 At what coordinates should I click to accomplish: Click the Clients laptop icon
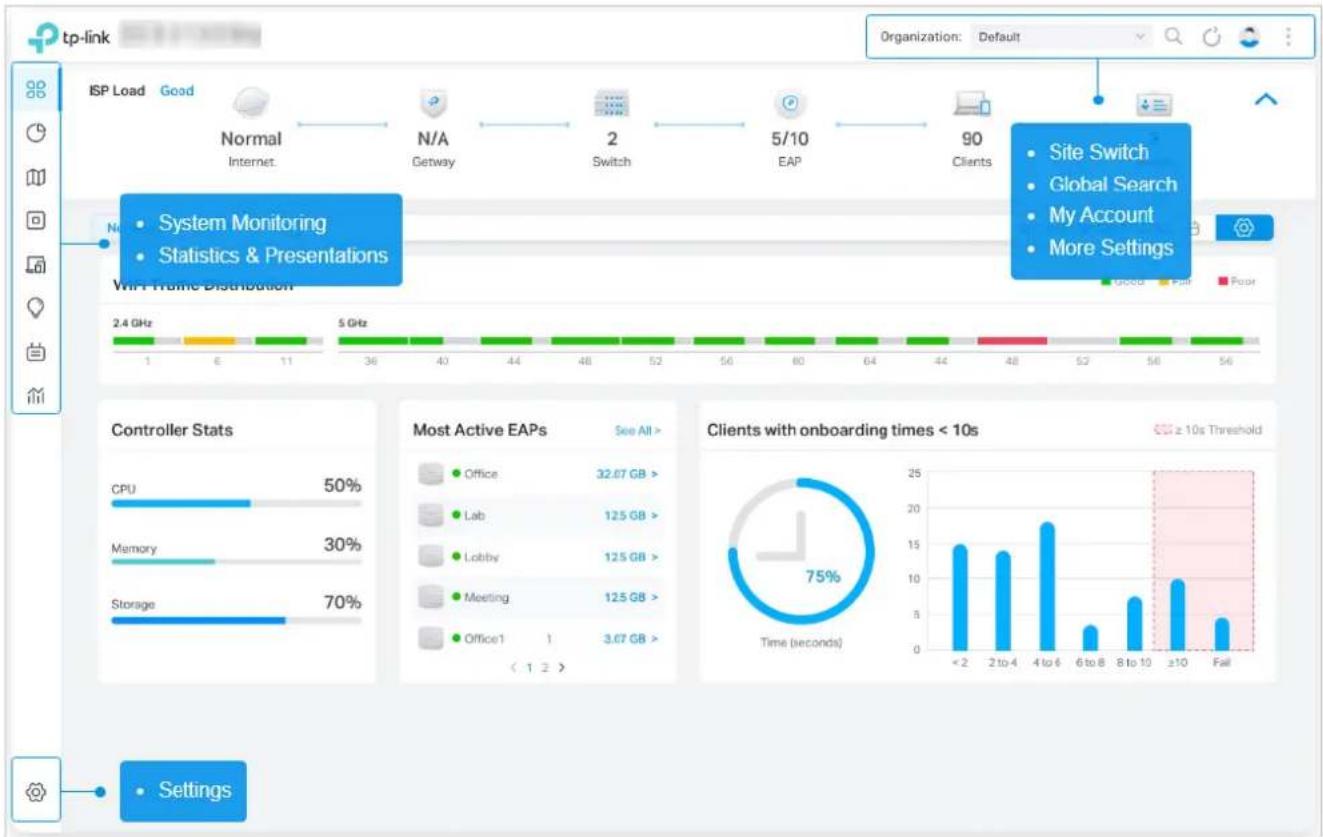pyautogui.click(x=972, y=104)
